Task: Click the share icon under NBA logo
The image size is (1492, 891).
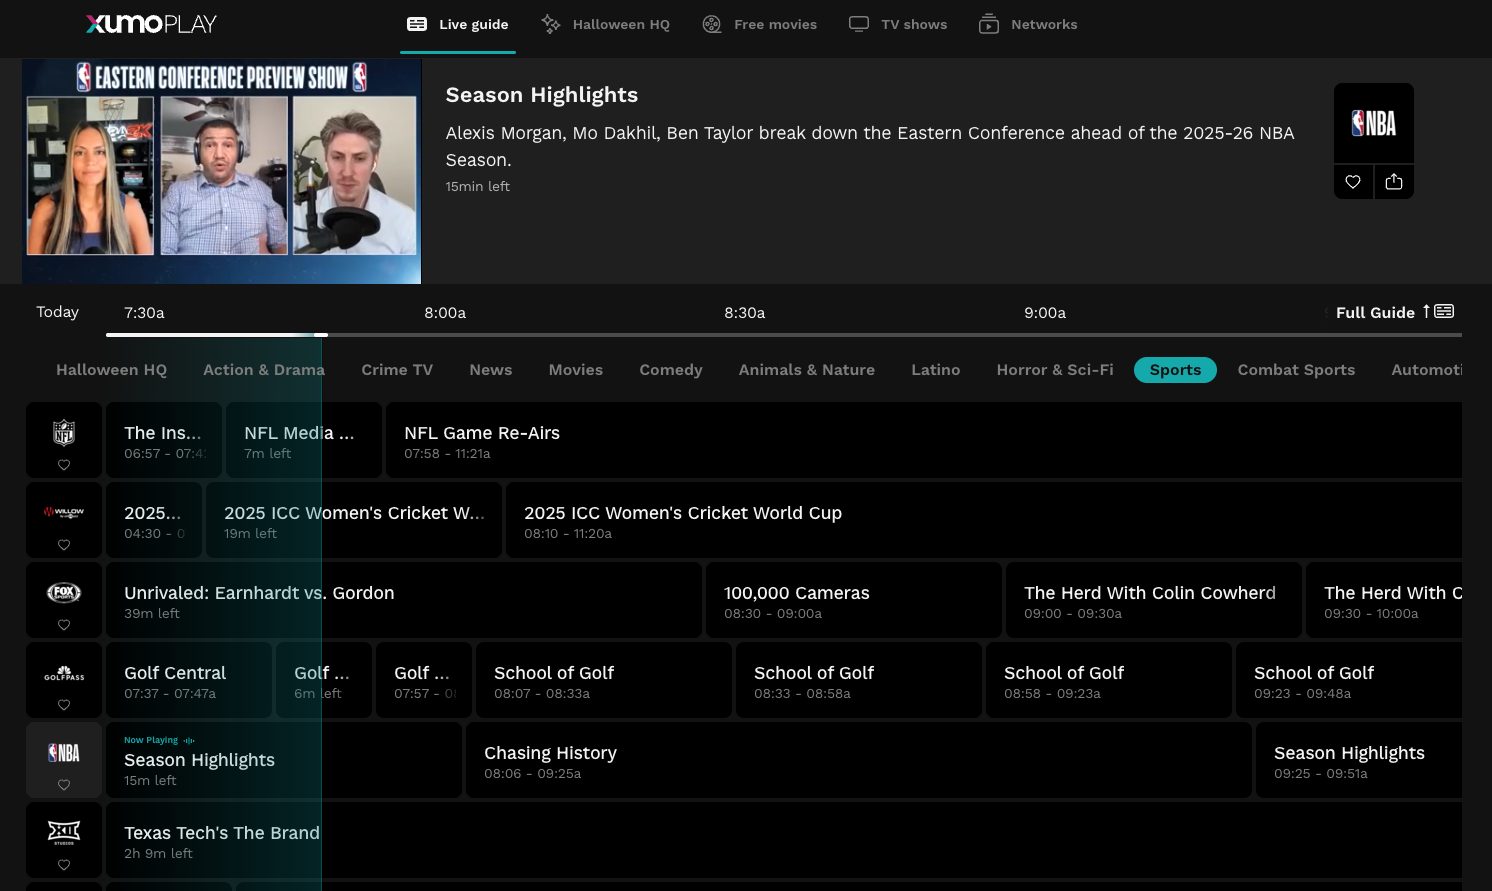Action: tap(1394, 182)
